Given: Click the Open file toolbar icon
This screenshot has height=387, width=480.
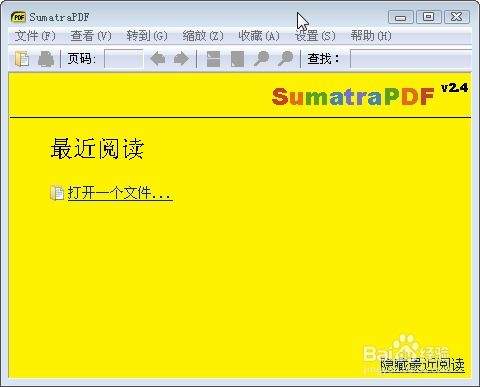Looking at the screenshot, I should pyautogui.click(x=22, y=59).
